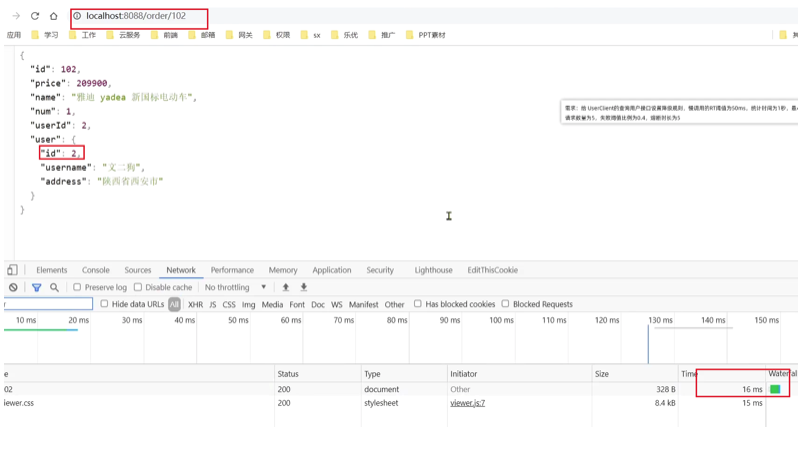
Task: Reload the page with the refresh icon
Action: point(35,16)
